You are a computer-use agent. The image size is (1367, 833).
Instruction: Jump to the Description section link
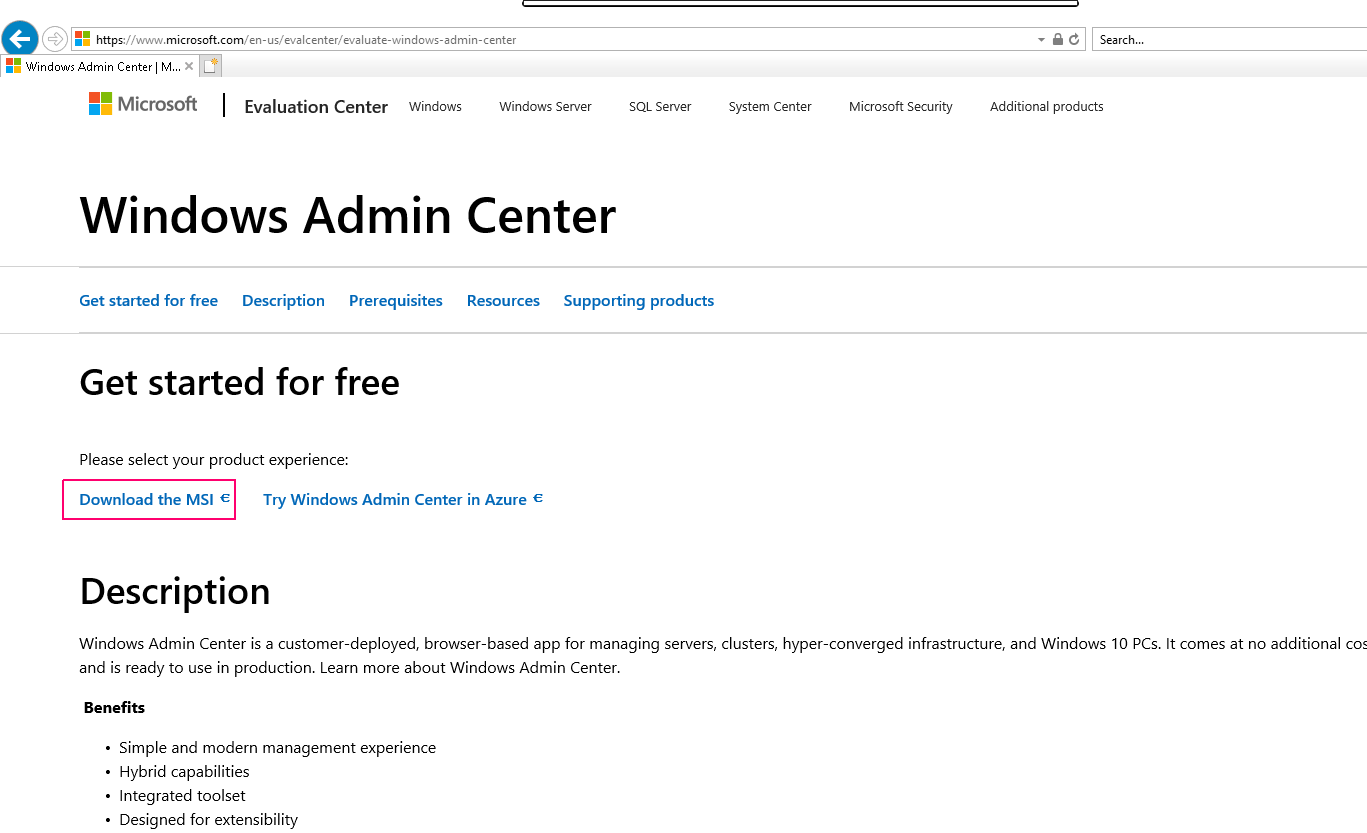coord(283,301)
